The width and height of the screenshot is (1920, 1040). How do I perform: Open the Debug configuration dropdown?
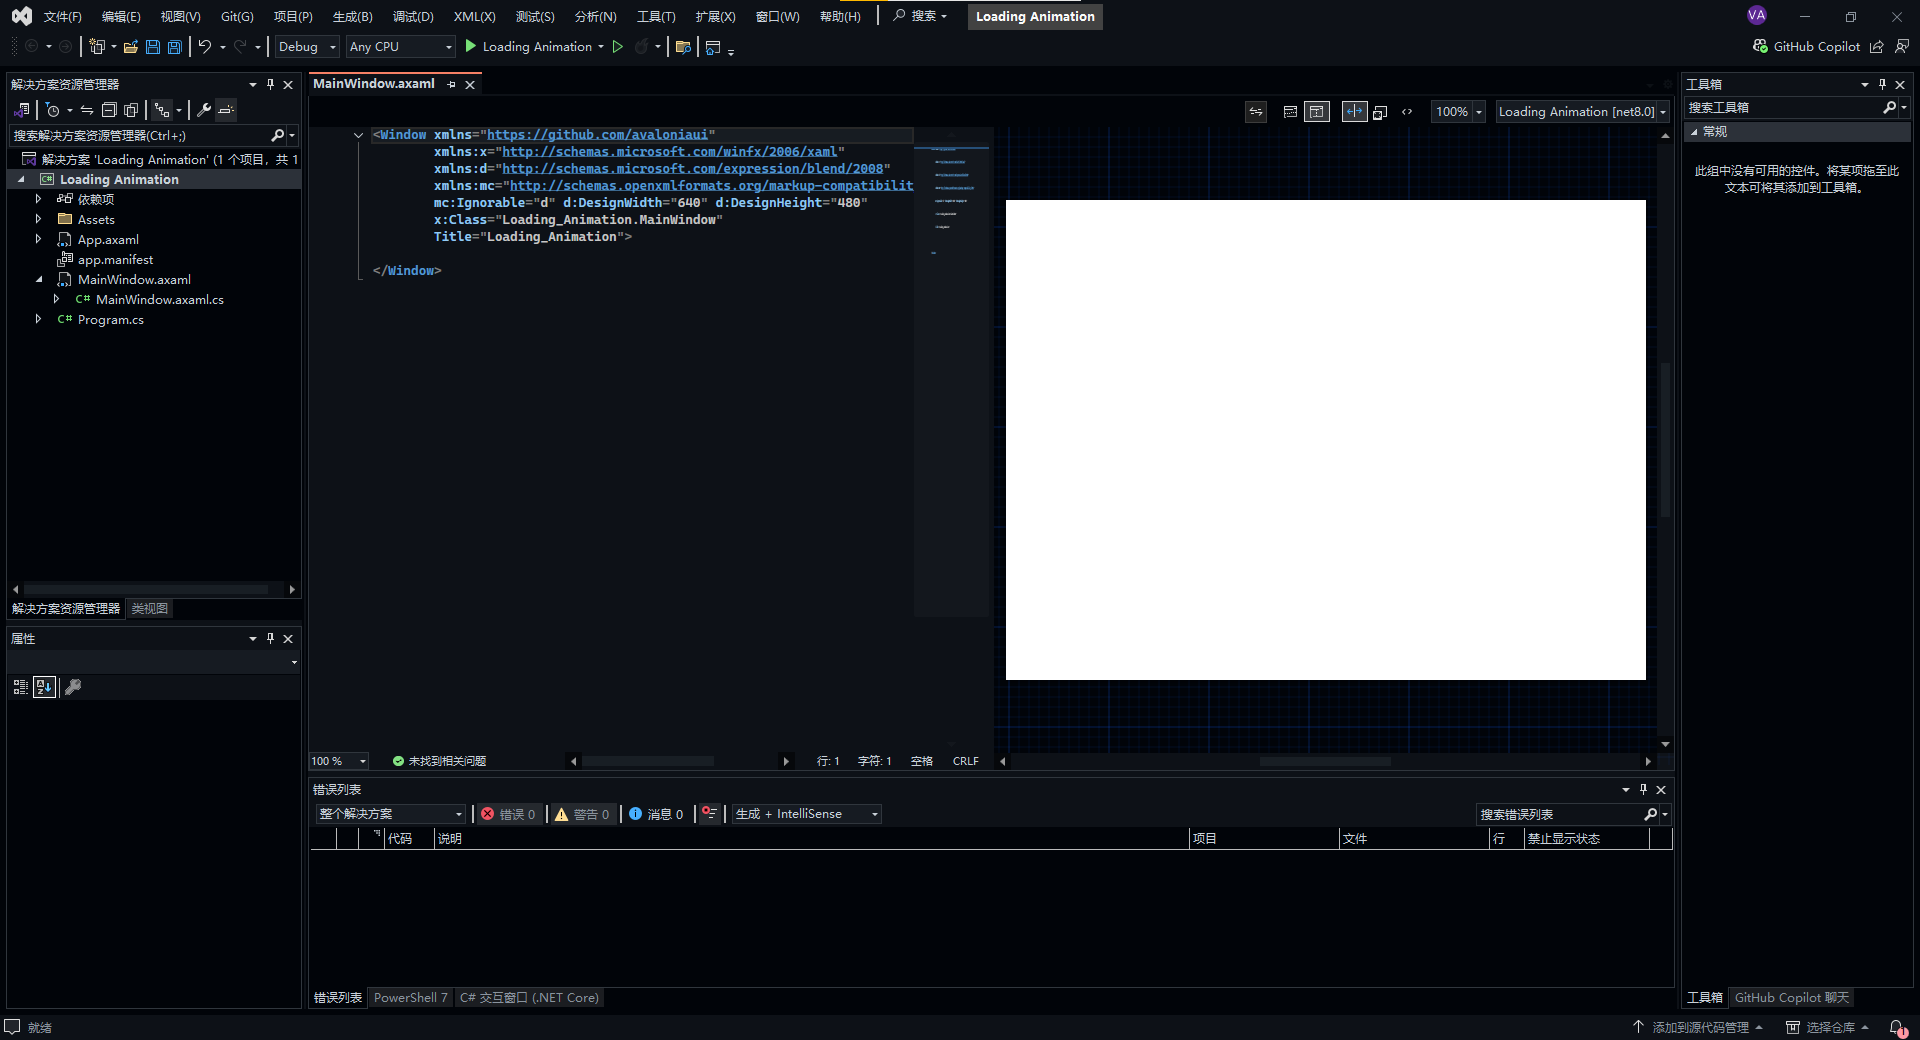tap(307, 47)
